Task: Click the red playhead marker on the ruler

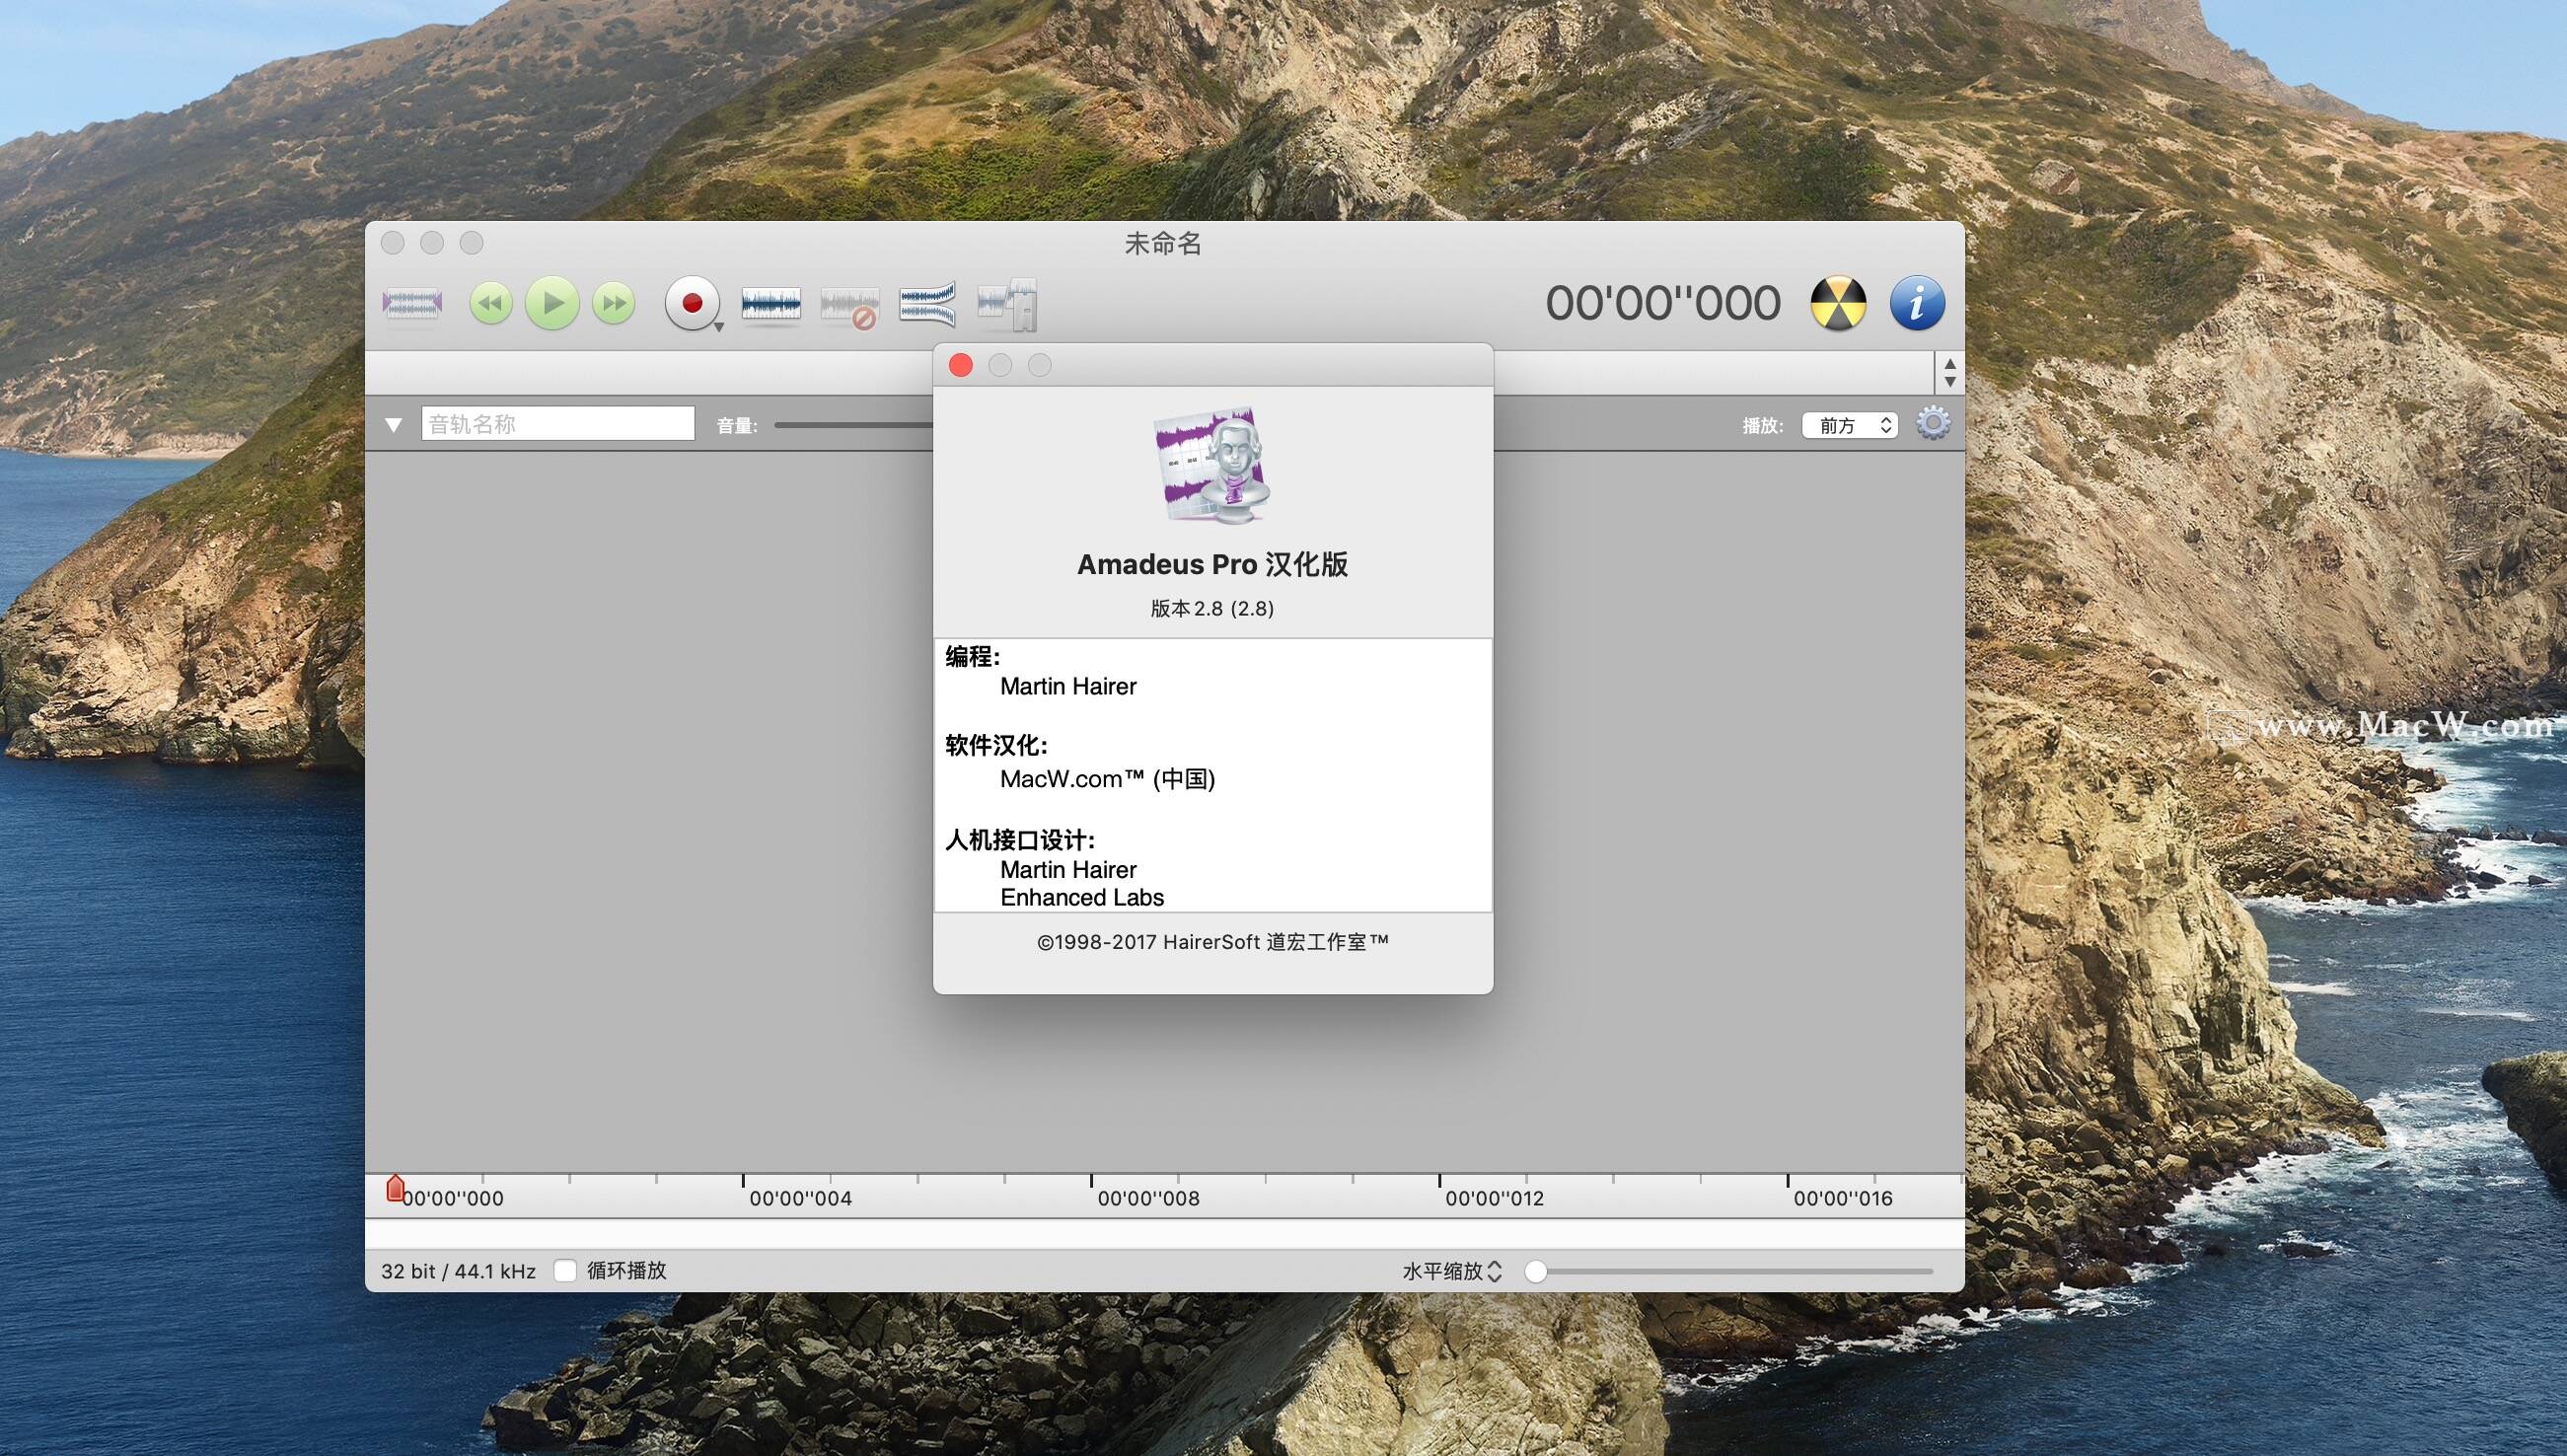Action: point(395,1188)
